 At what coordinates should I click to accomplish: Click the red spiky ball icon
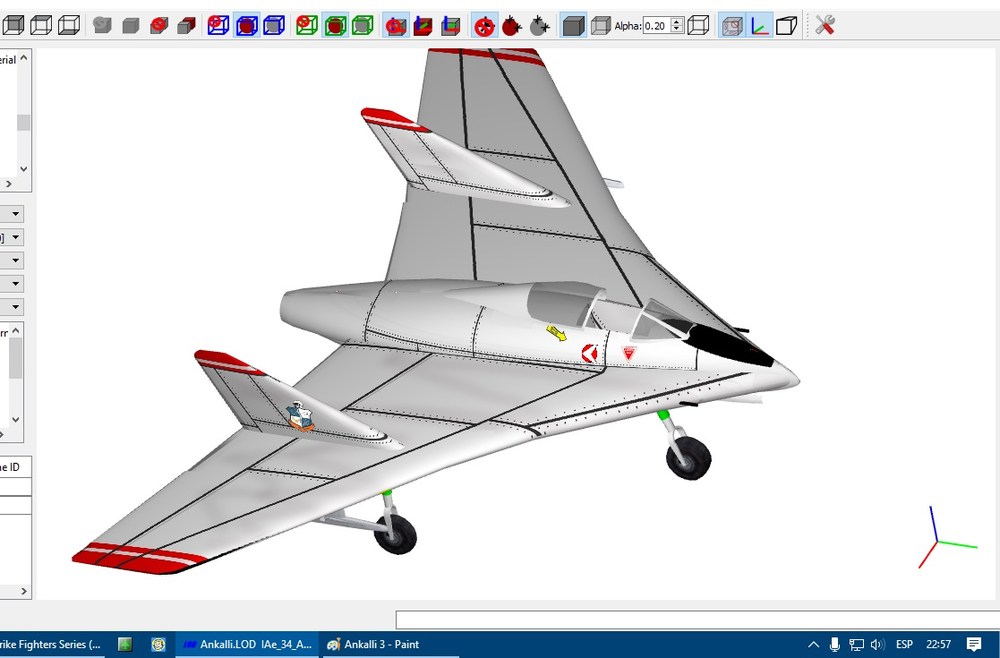tap(511, 26)
